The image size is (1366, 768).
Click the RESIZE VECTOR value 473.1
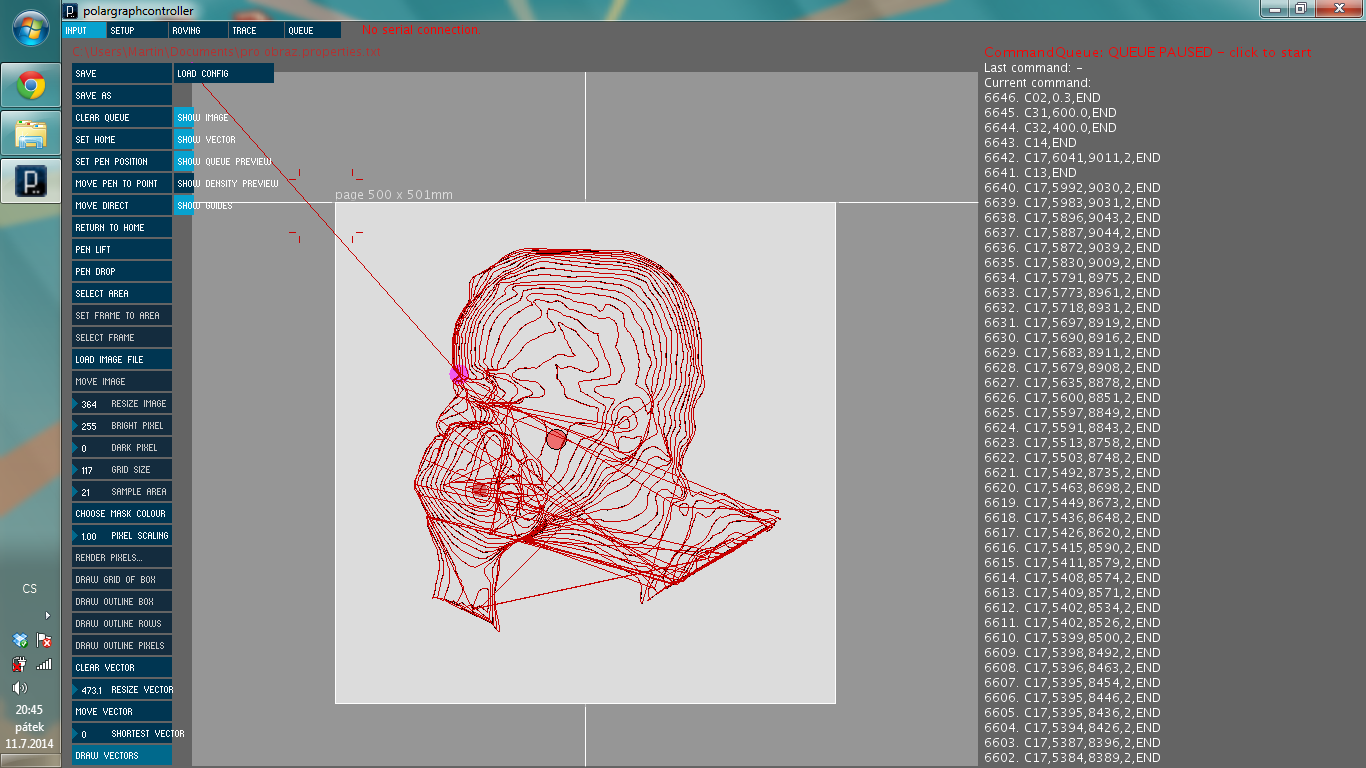pyautogui.click(x=92, y=690)
